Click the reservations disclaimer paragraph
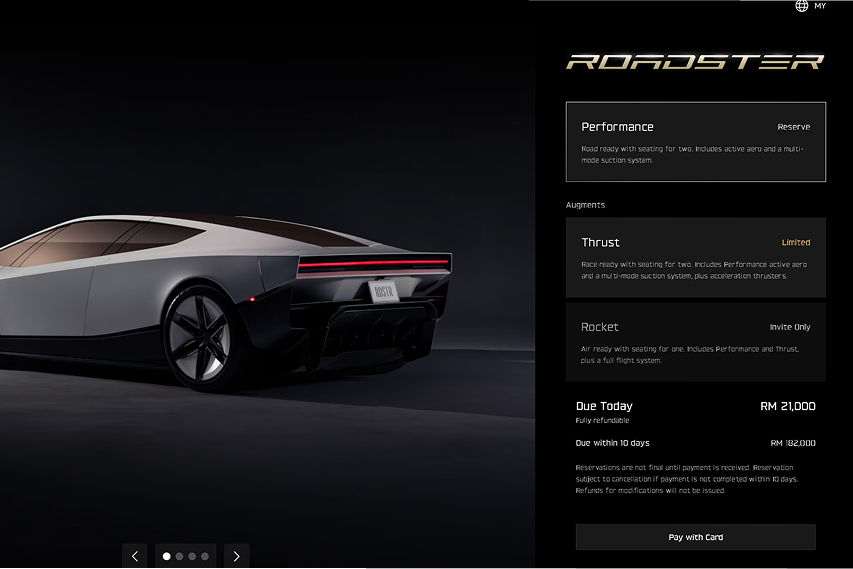Image resolution: width=853 pixels, height=569 pixels. 687,479
